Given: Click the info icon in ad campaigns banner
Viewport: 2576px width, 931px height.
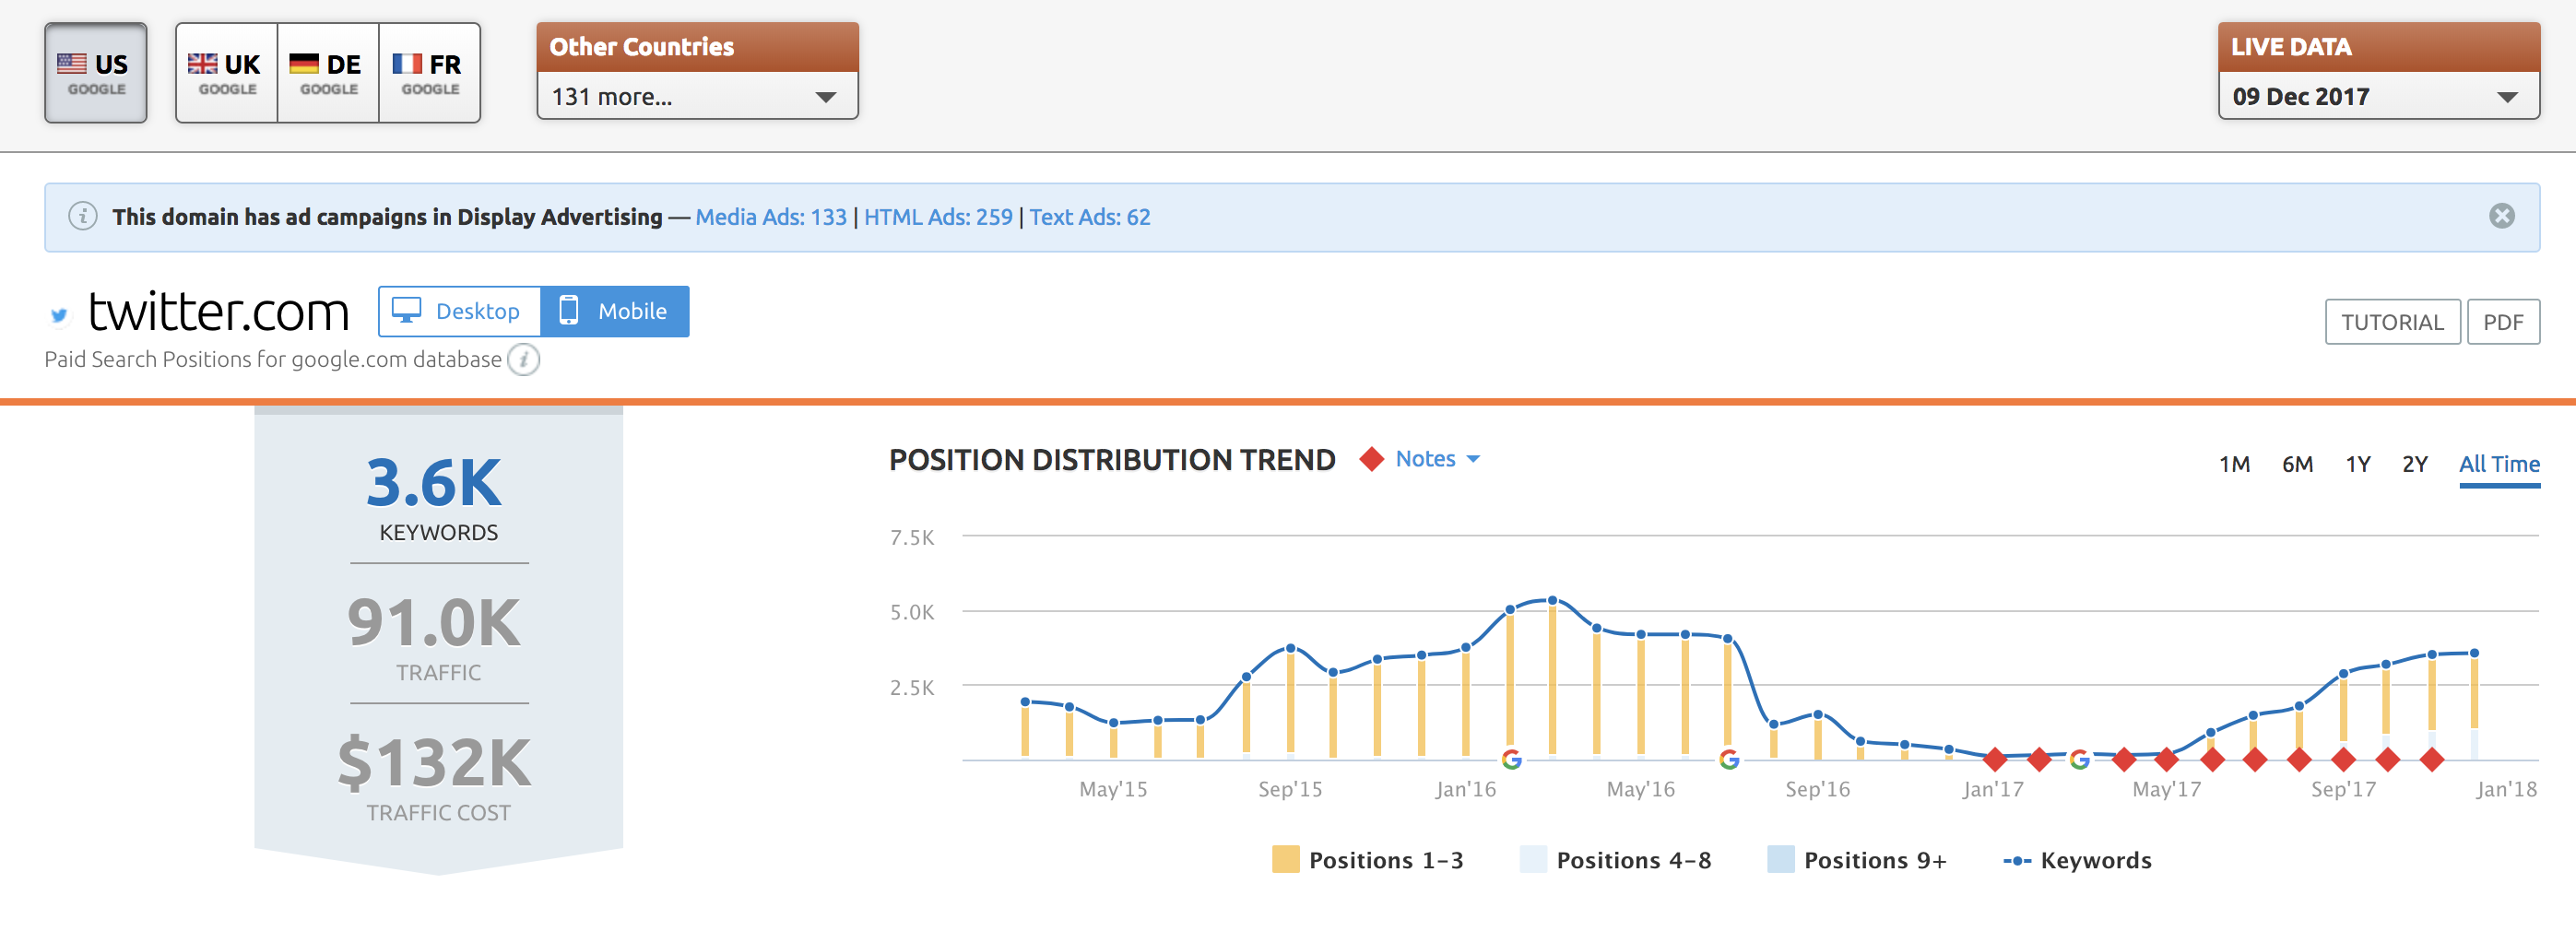Looking at the screenshot, I should [x=83, y=216].
